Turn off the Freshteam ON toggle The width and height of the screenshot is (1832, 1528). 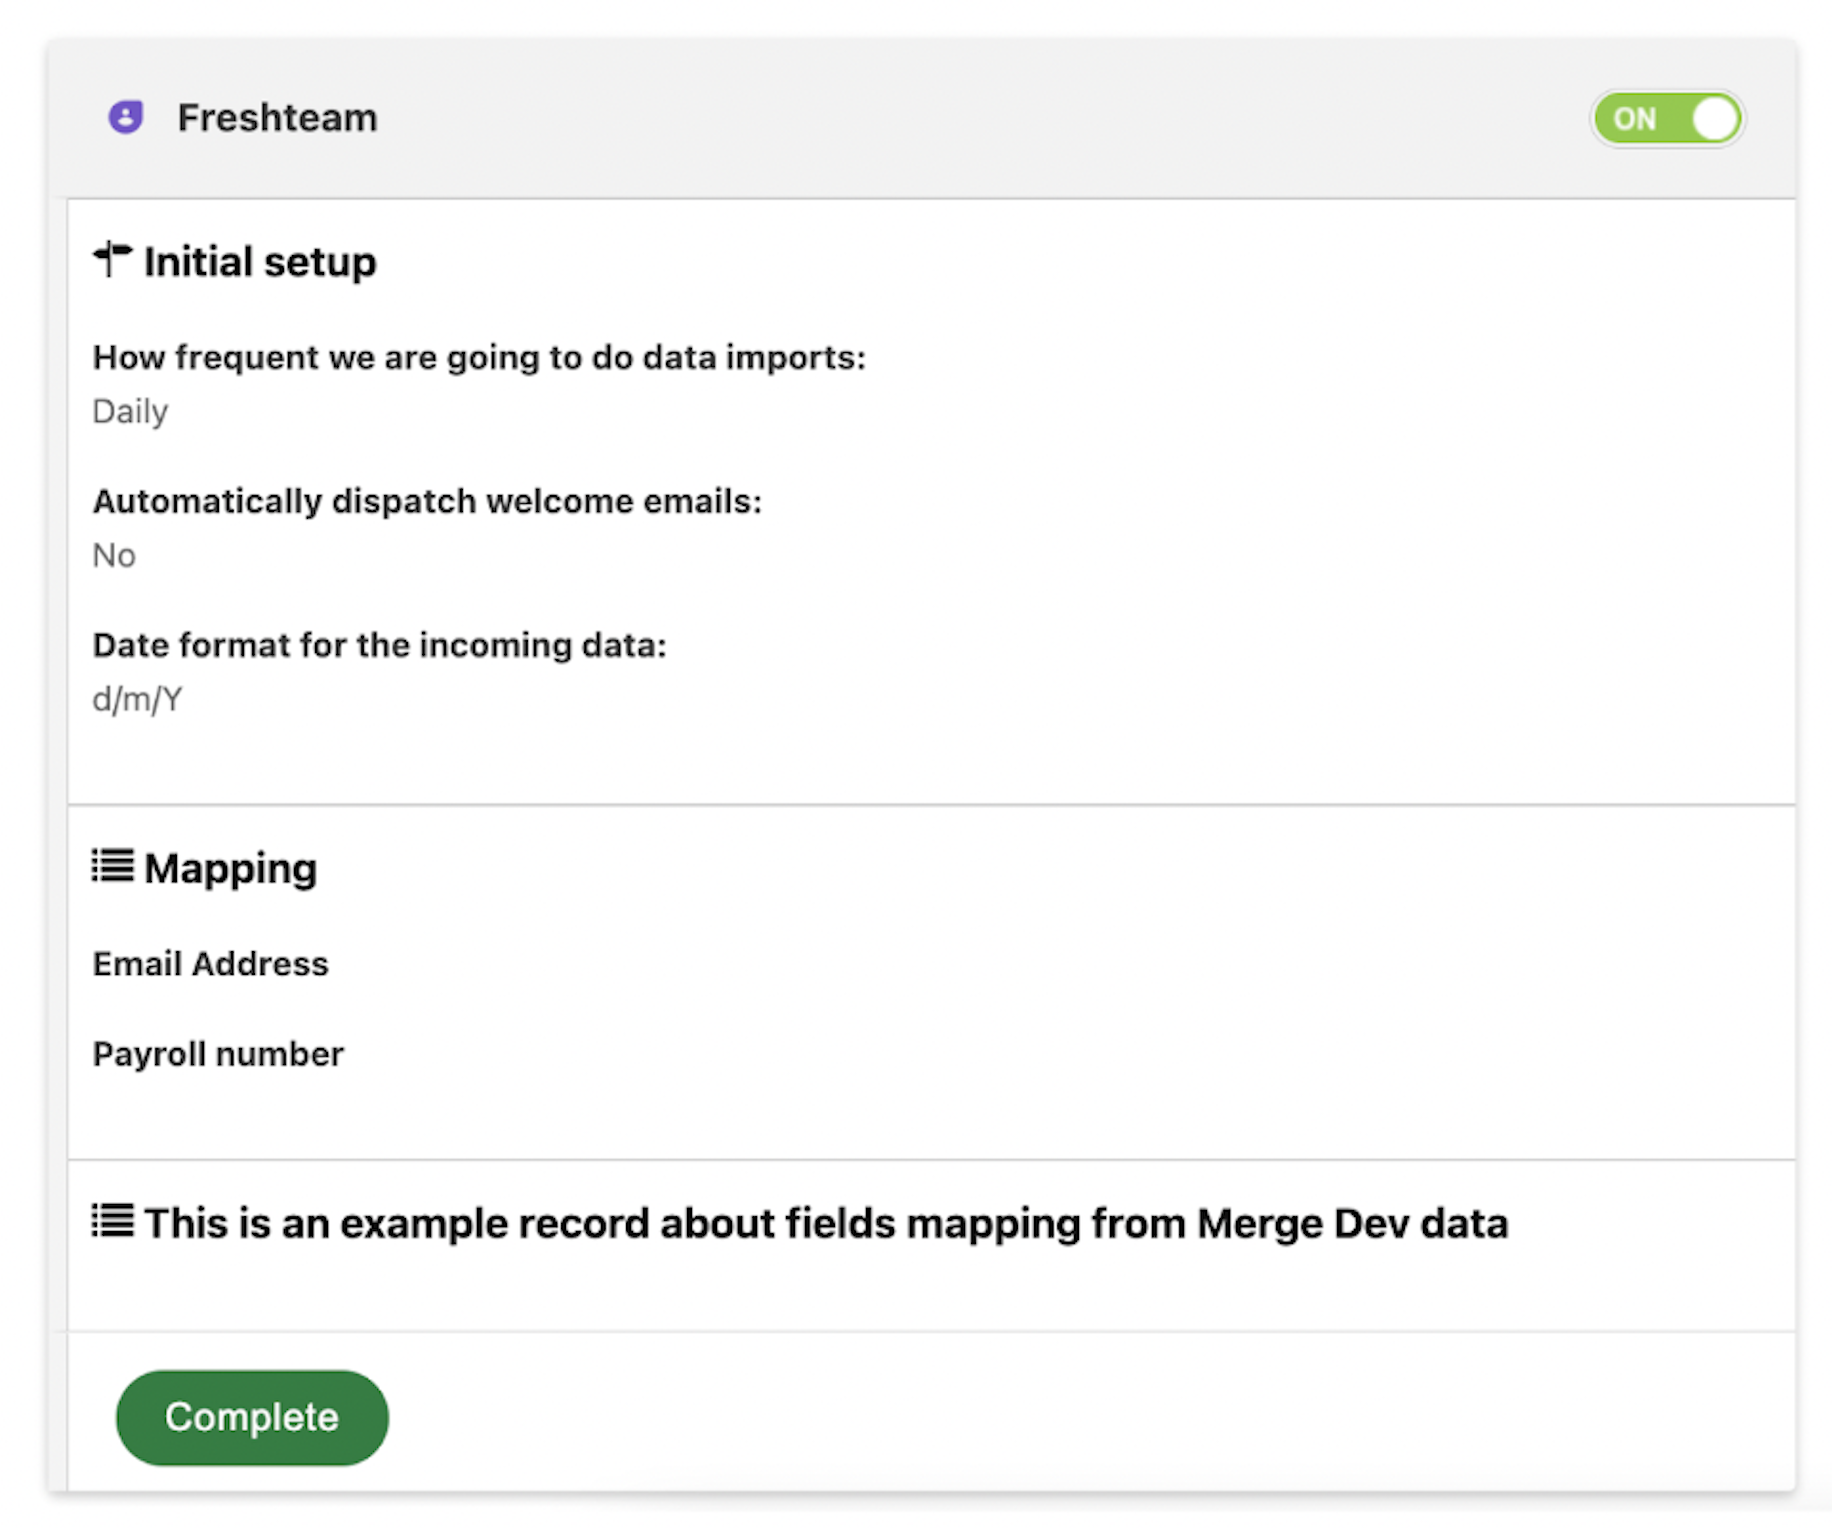click(x=1667, y=119)
